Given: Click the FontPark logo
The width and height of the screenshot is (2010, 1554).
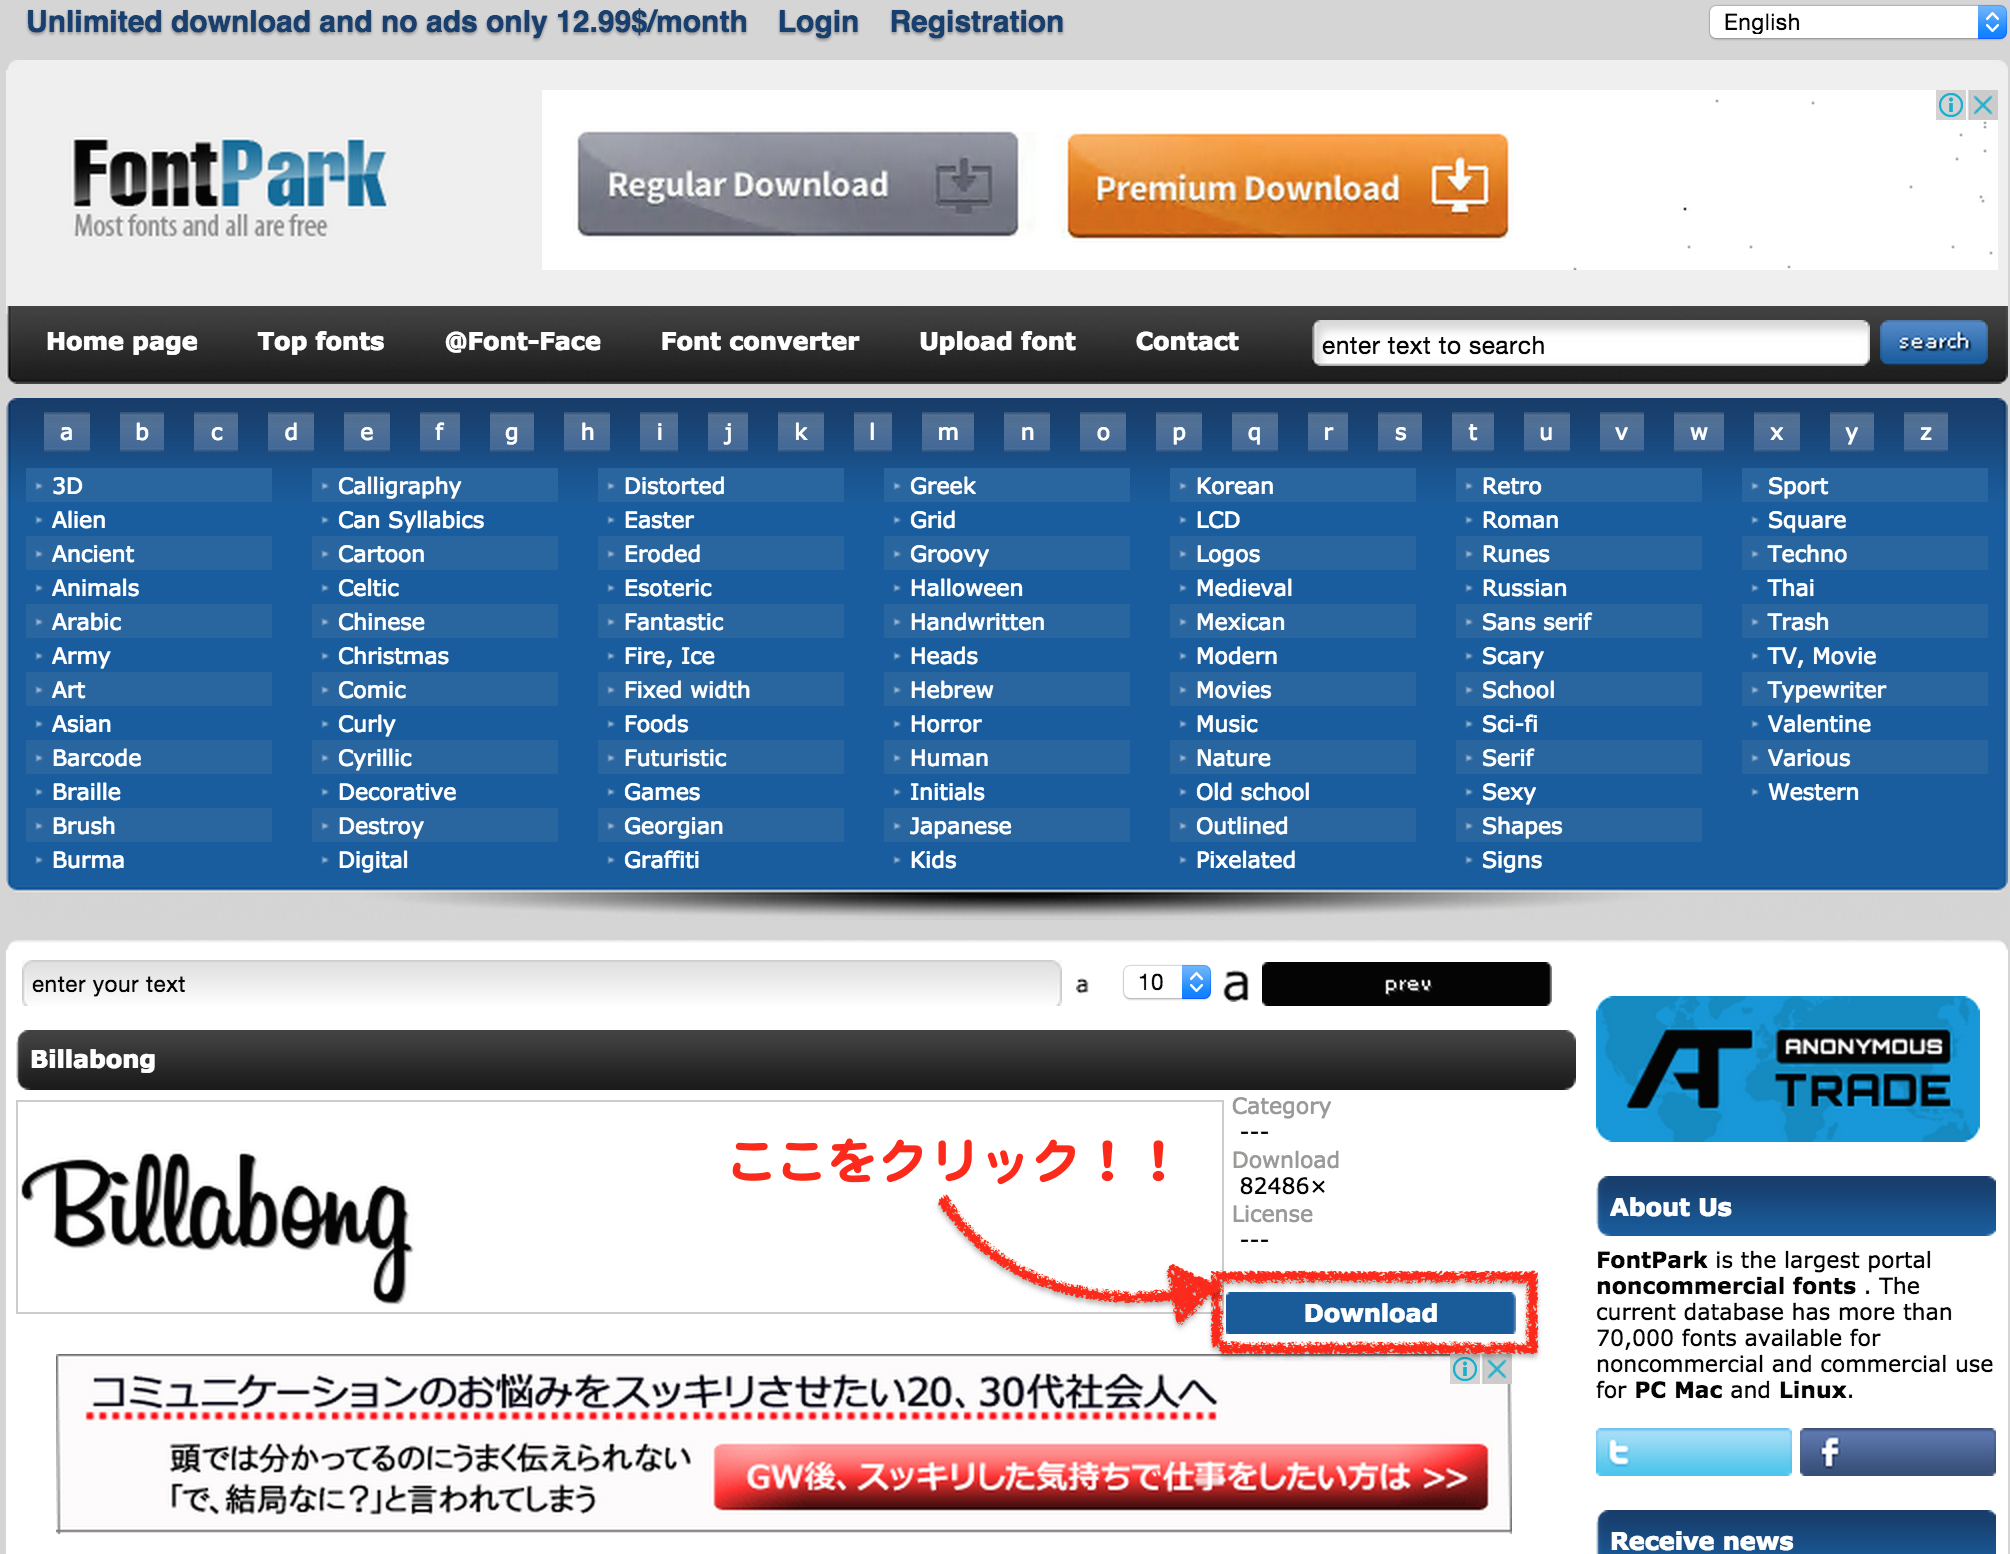Looking at the screenshot, I should 229,187.
